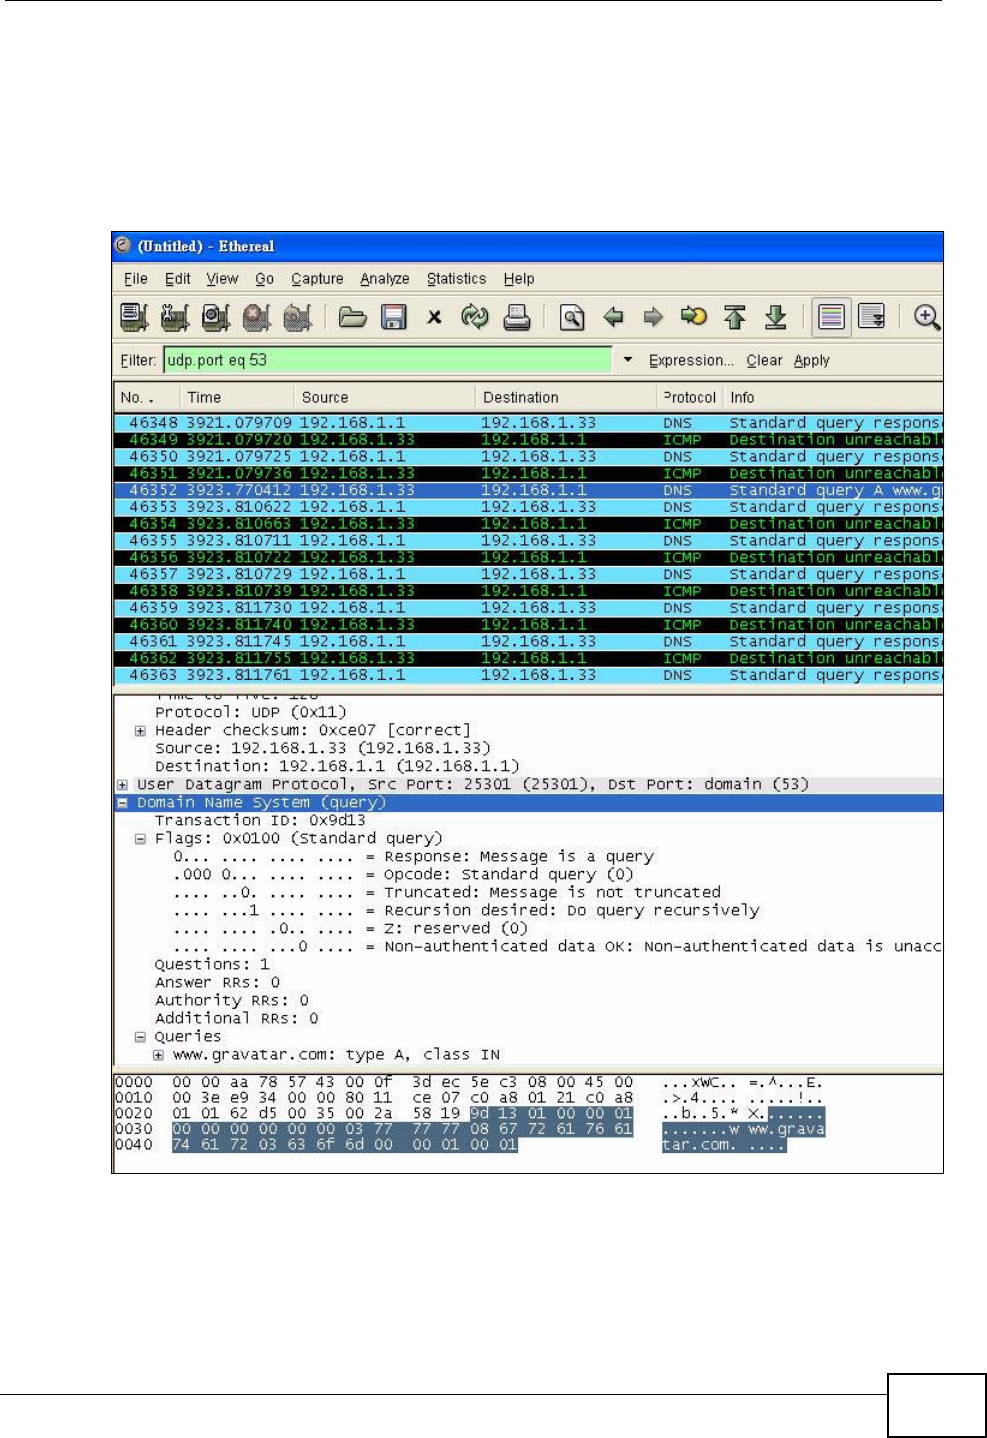Expand User Datagram Protocol node
Screen dimensions: 987x1438
(122, 785)
